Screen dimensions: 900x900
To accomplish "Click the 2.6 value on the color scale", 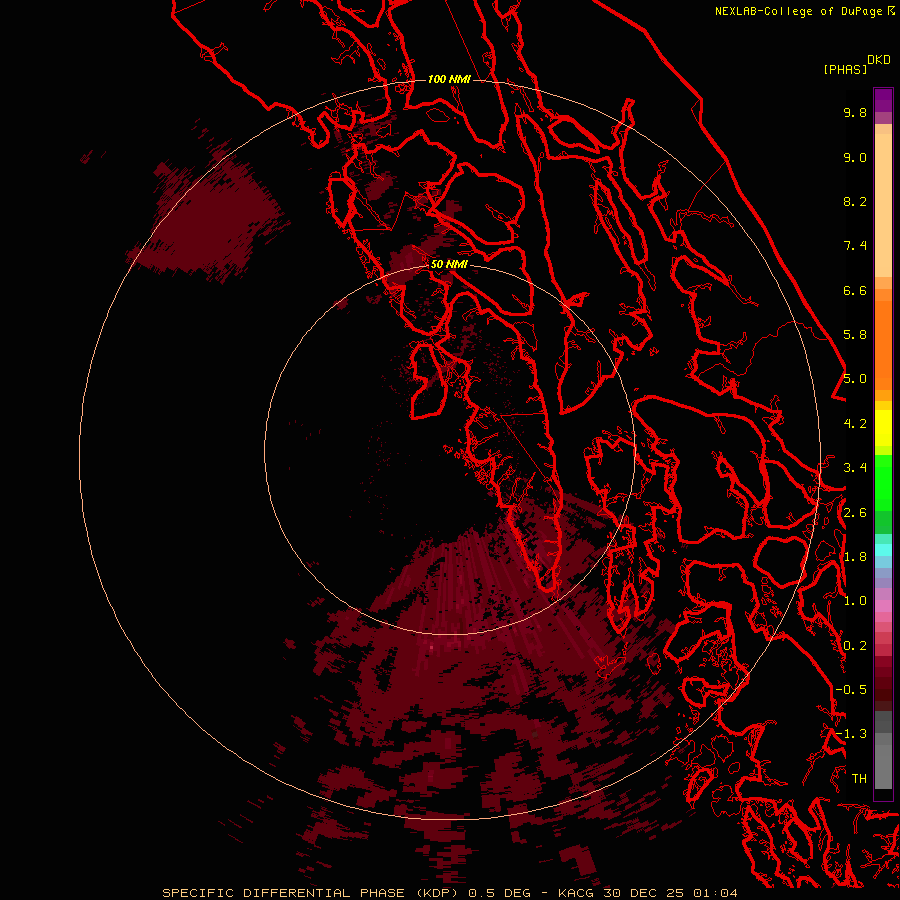I will click(x=855, y=513).
